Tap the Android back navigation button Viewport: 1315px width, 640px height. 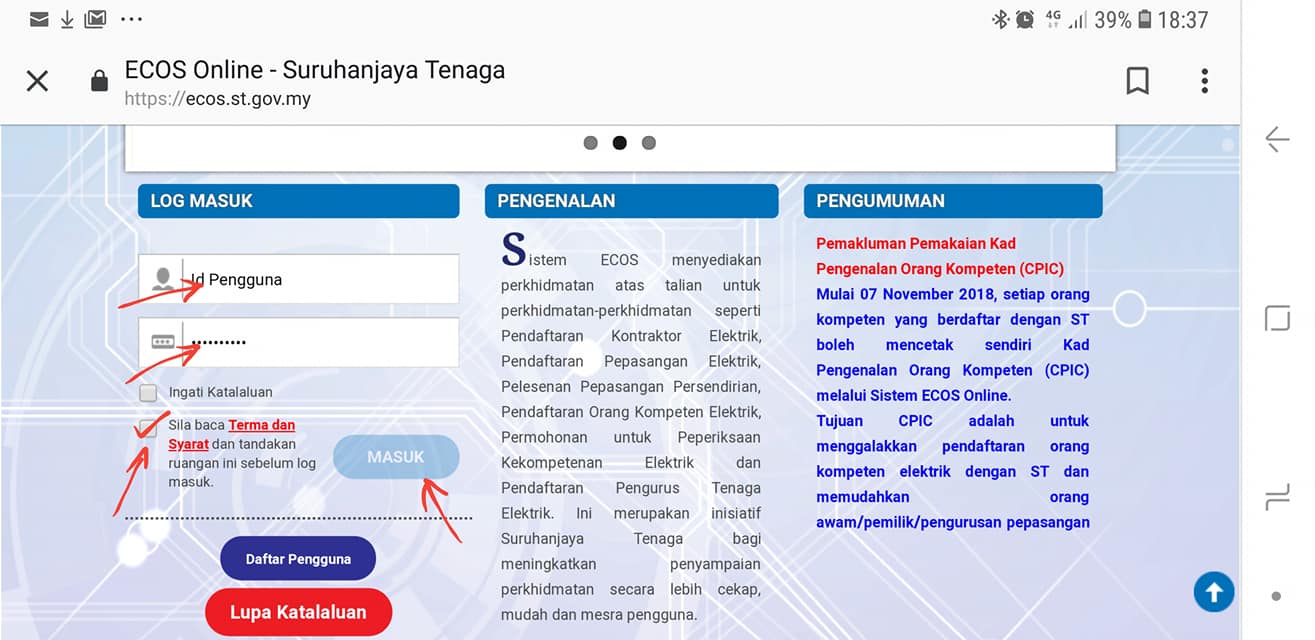[1277, 139]
